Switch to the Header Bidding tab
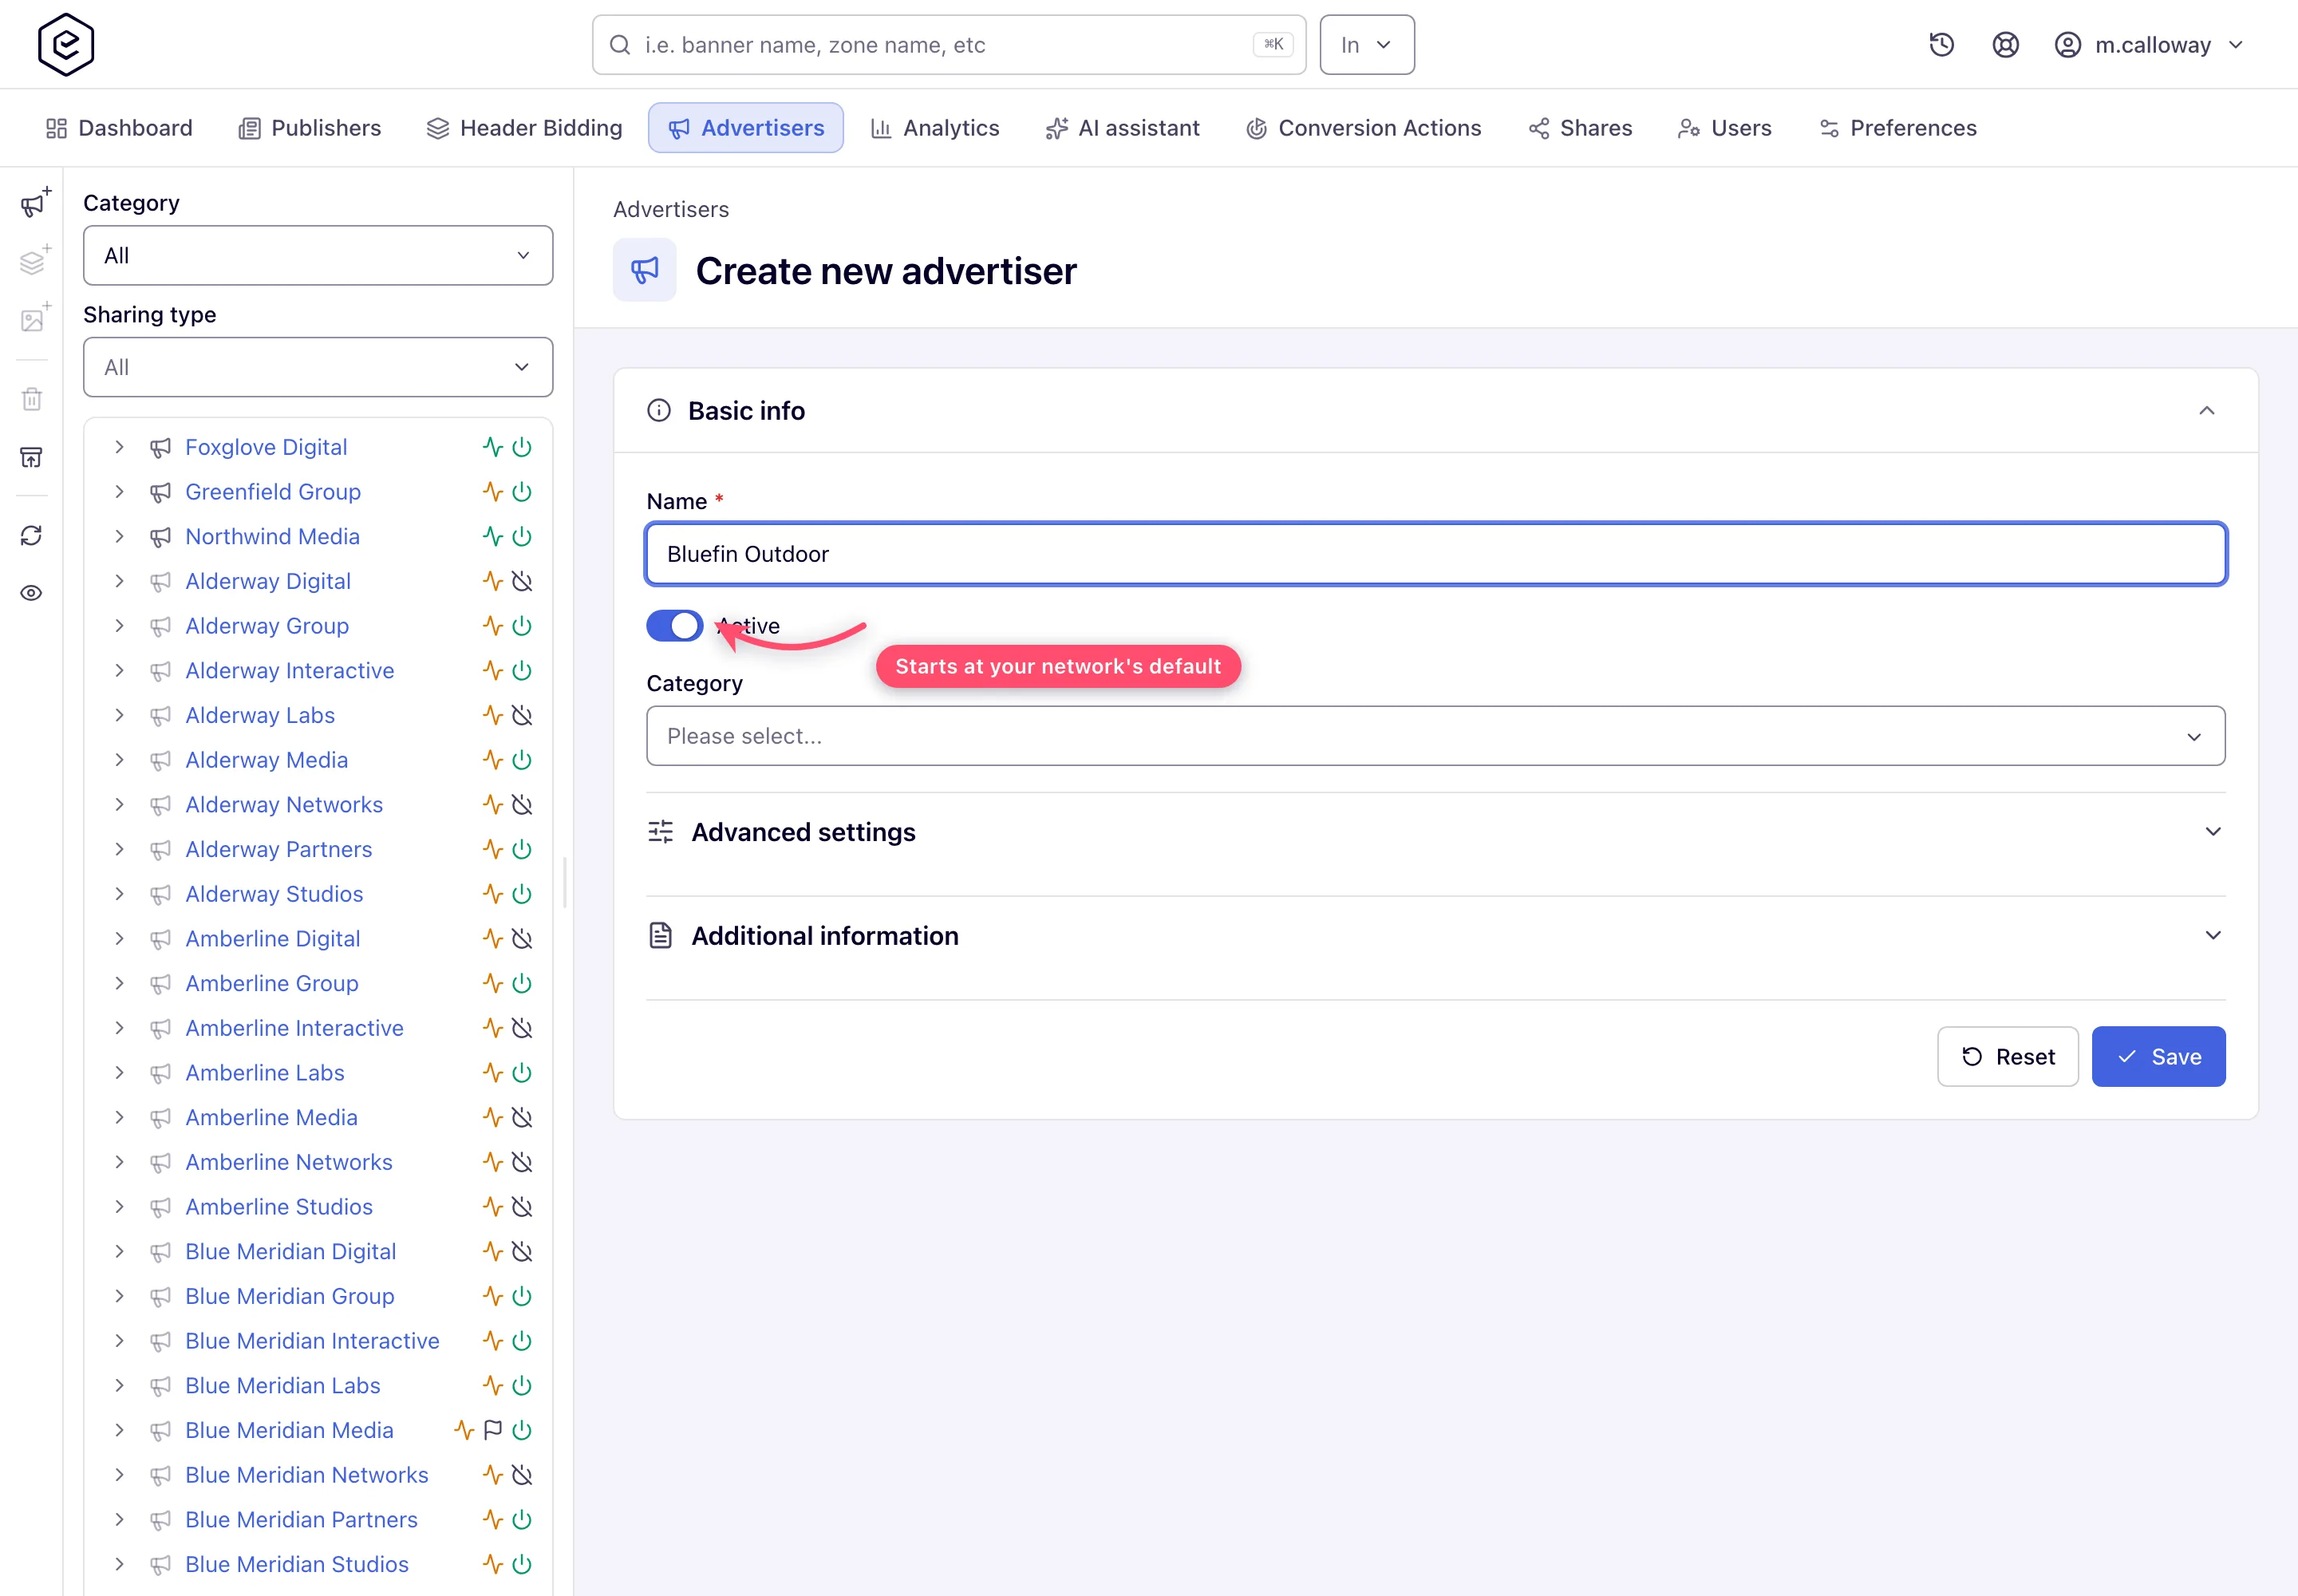Image resolution: width=2298 pixels, height=1596 pixels. (524, 128)
